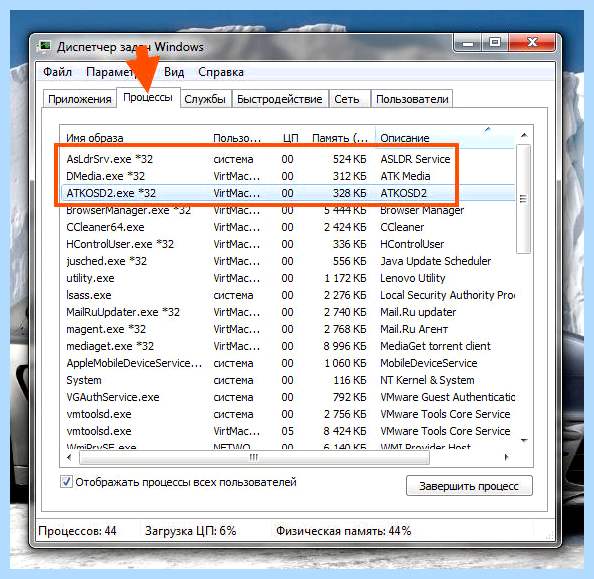Click the Task Manager title bar icon

45,47
